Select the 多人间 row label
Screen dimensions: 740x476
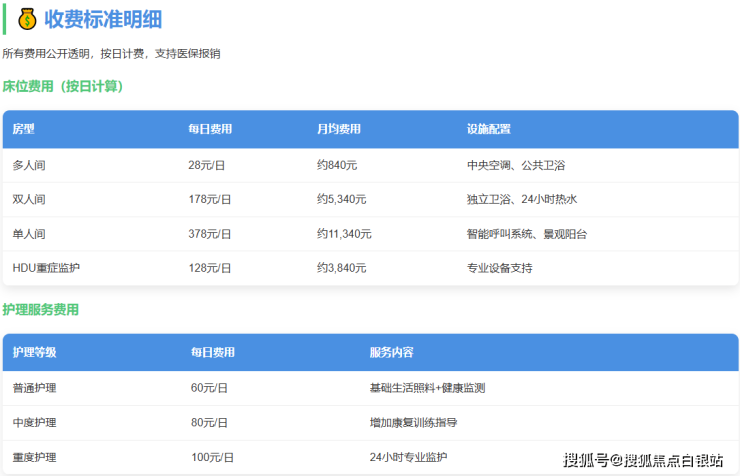tap(29, 165)
